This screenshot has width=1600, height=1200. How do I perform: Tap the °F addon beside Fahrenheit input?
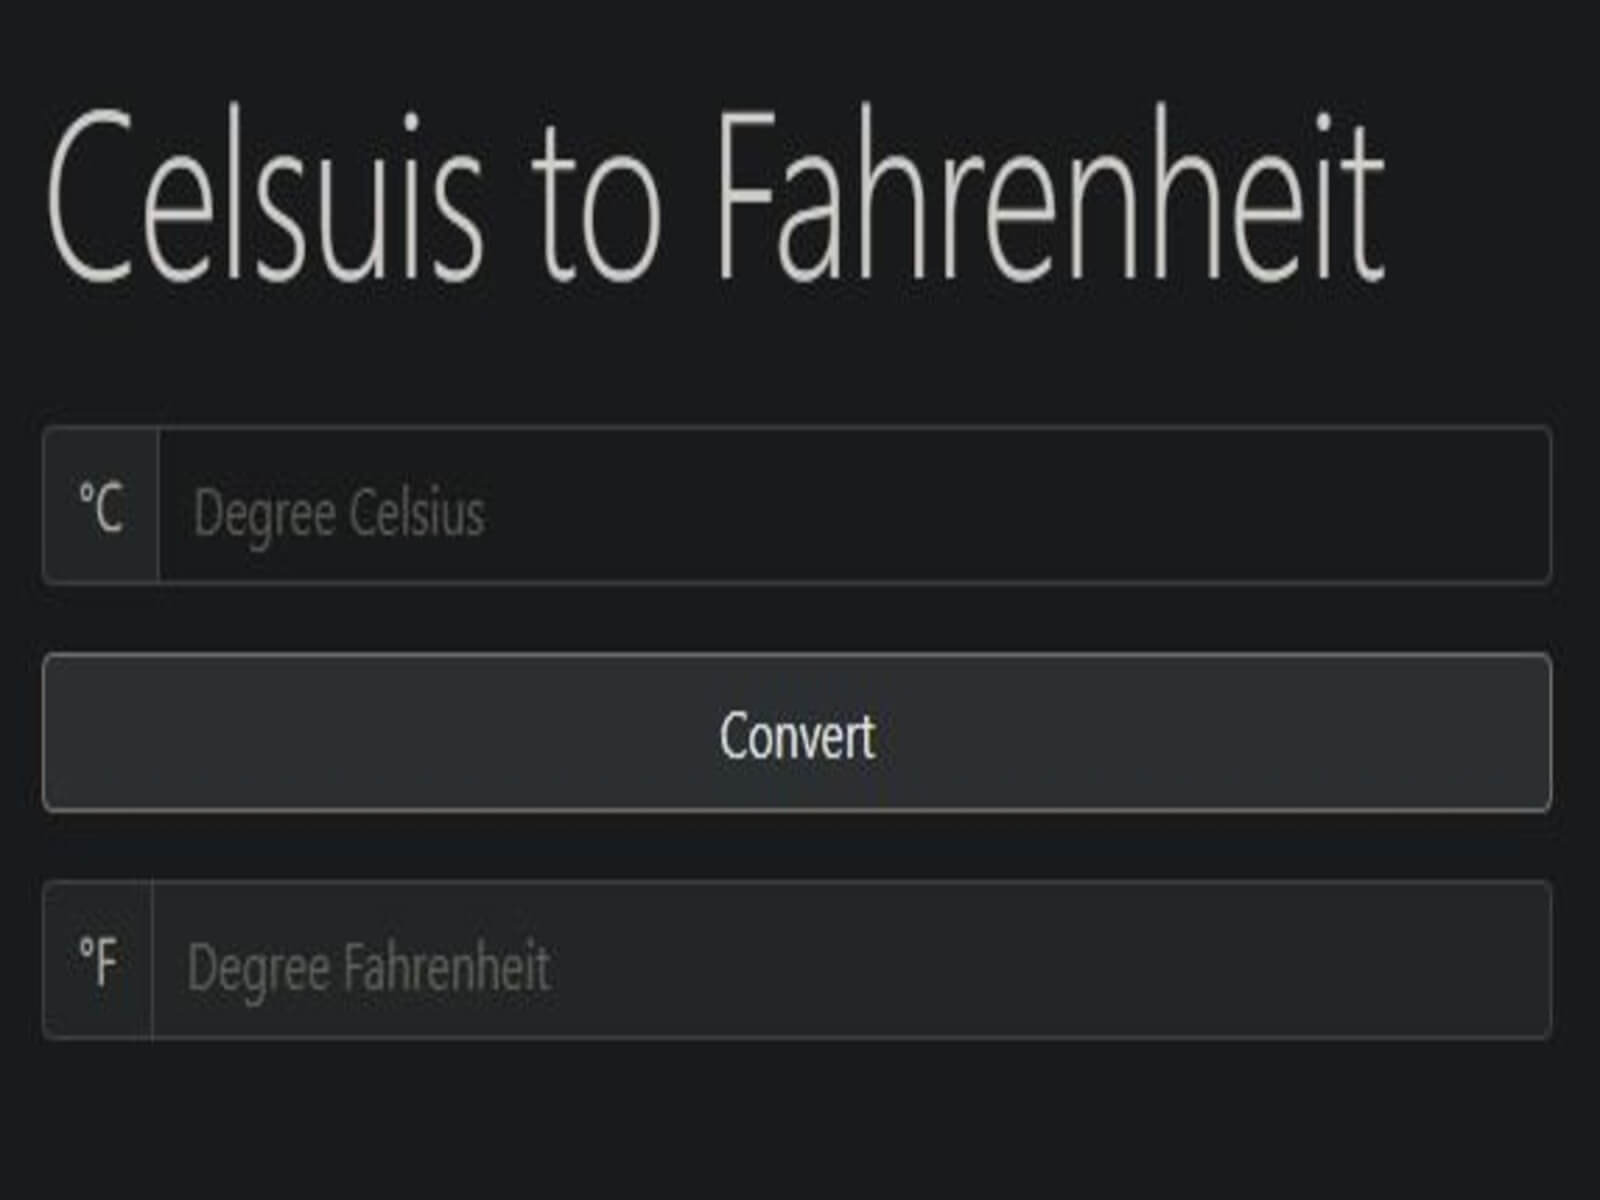(x=98, y=961)
